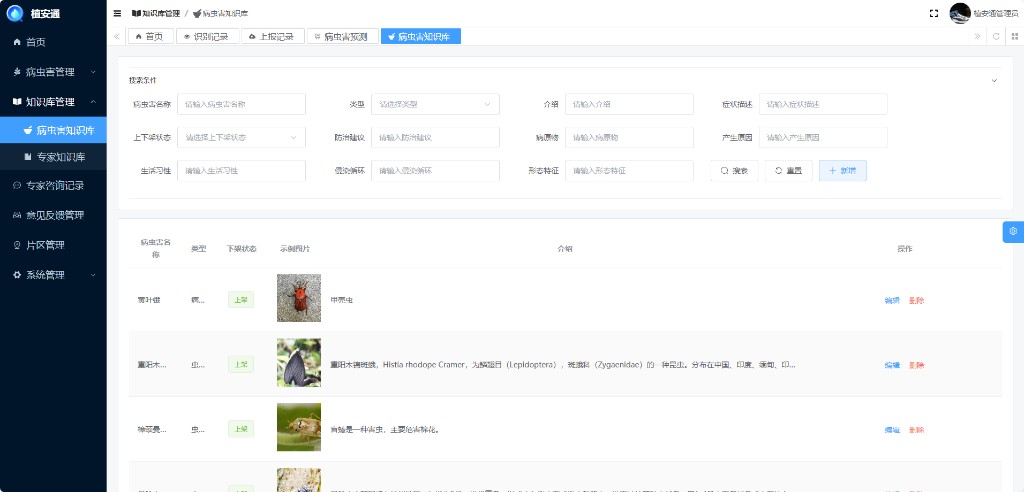This screenshot has height=492, width=1024.
Task: Focus the 侵染循环 input field
Action: 435,171
